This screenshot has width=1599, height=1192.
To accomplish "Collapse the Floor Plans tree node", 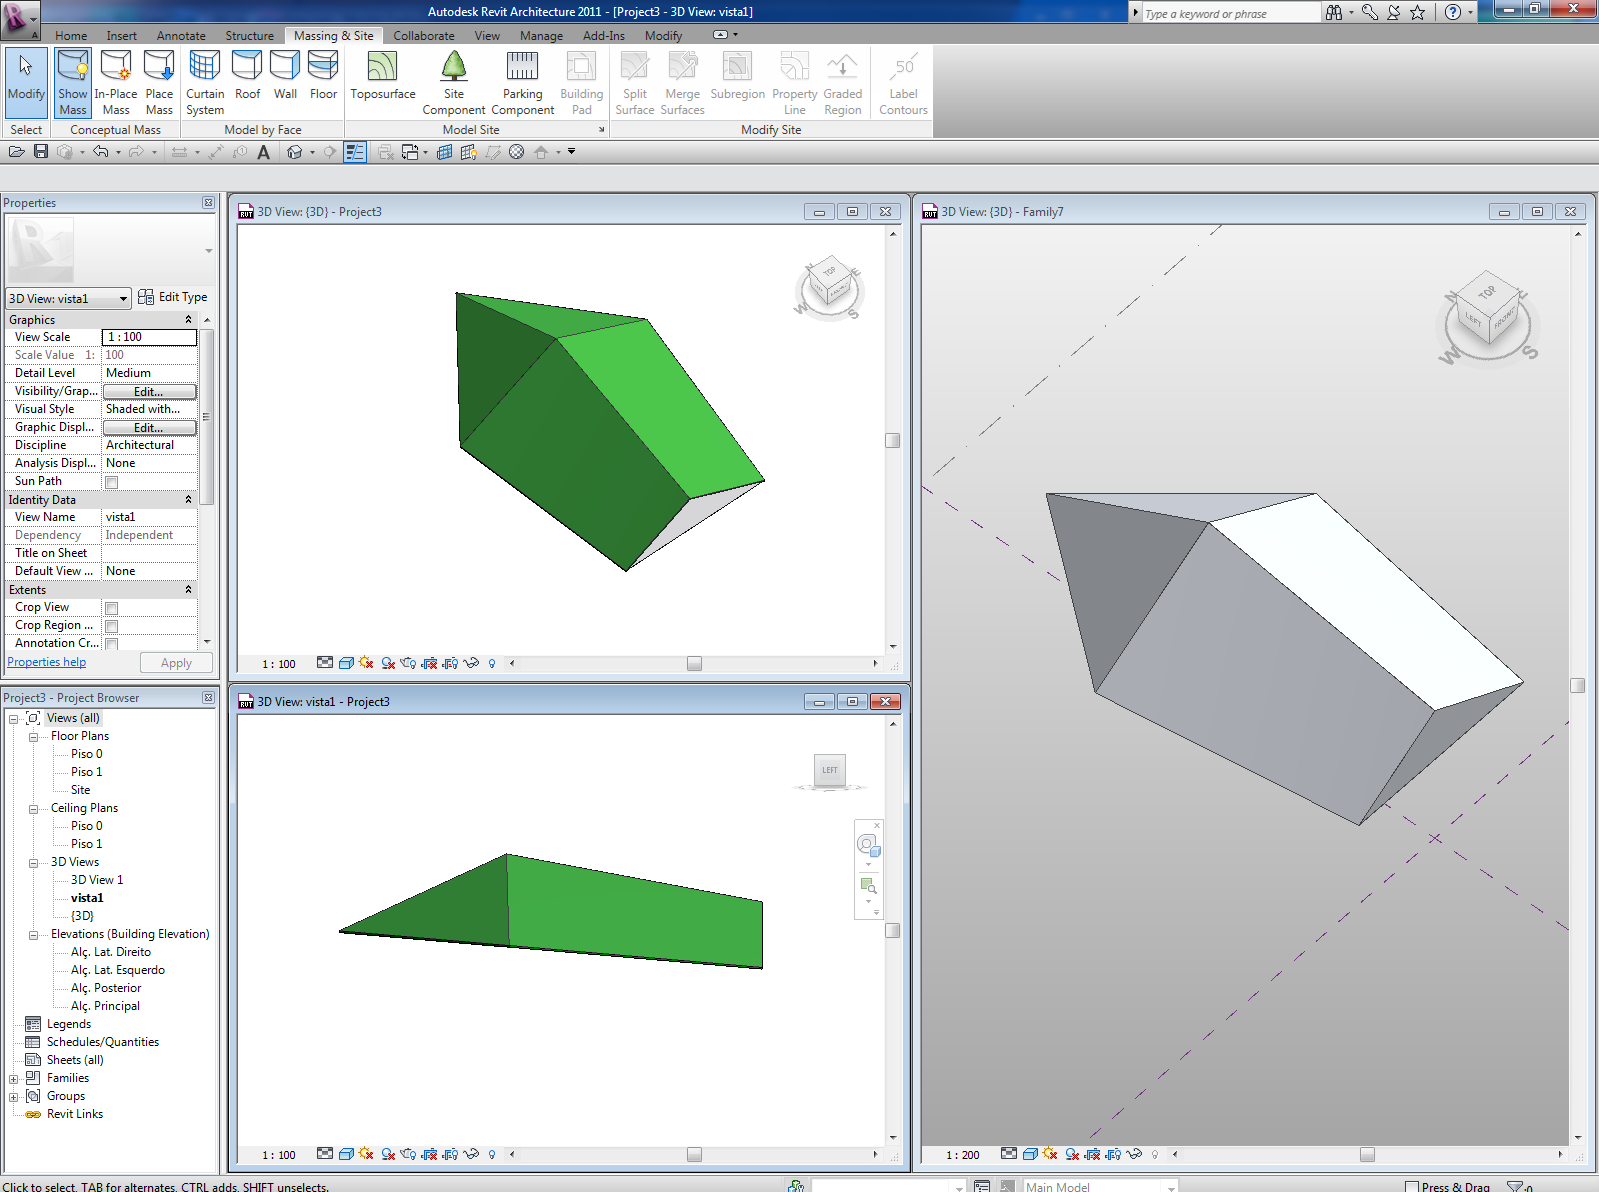I will click(x=33, y=737).
